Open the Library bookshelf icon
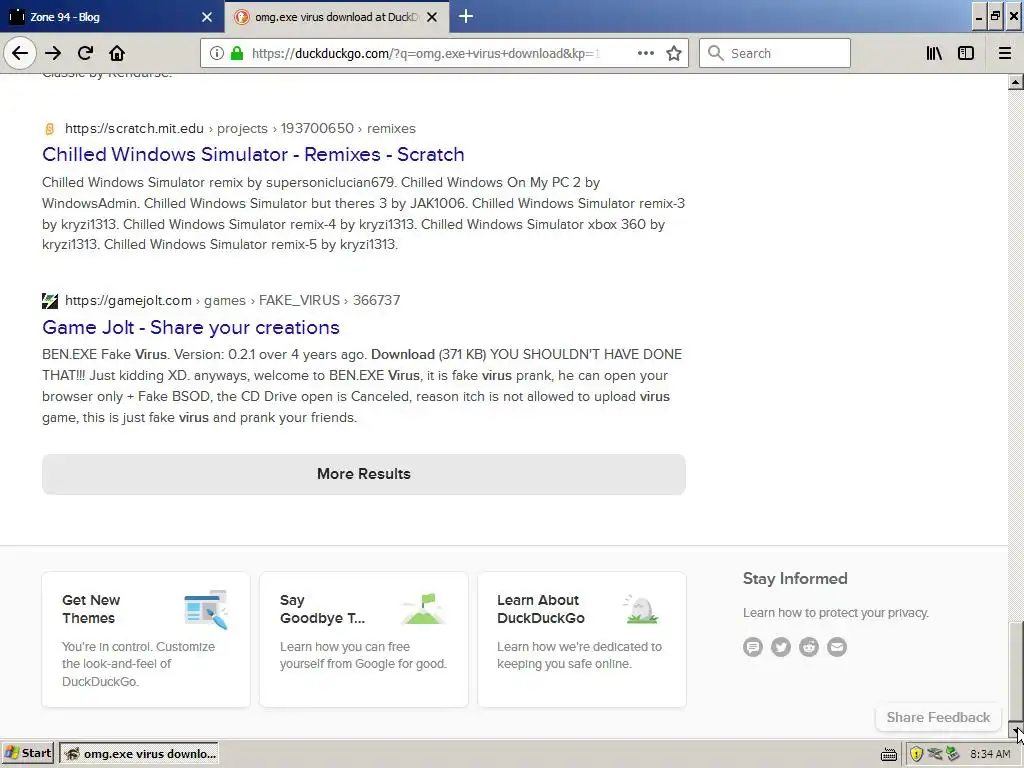The width and height of the screenshot is (1024, 768). 934,53
